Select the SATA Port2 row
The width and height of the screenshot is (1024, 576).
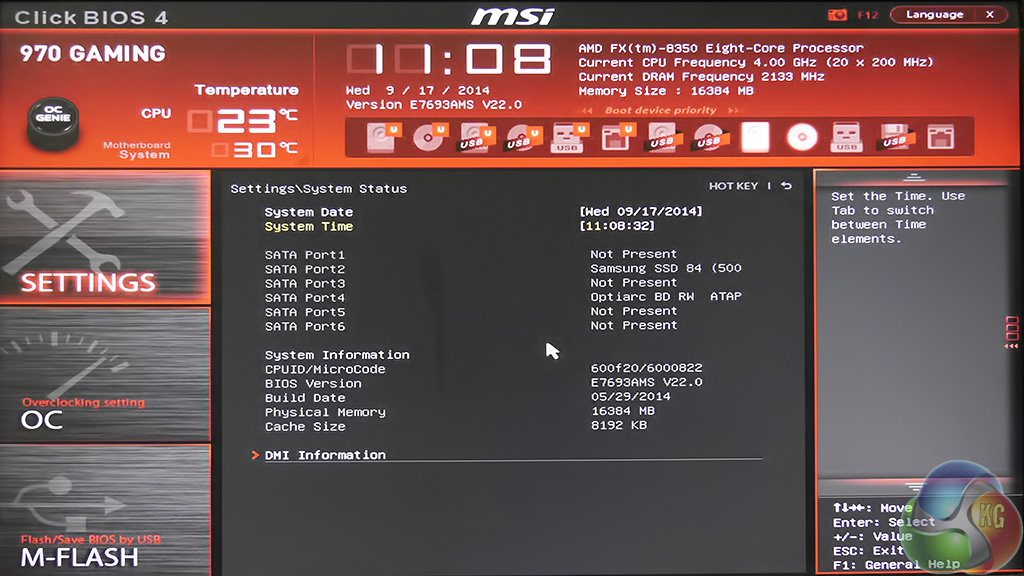(x=503, y=269)
